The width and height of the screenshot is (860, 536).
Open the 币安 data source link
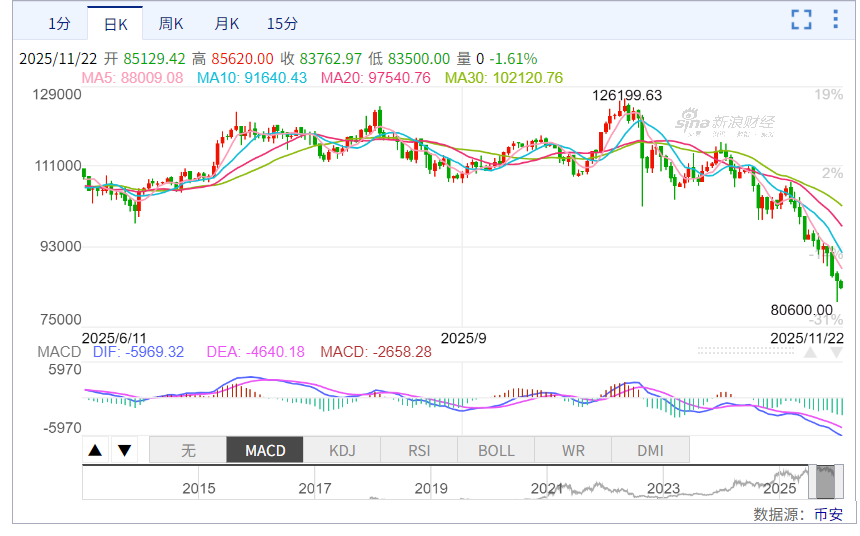[x=828, y=514]
